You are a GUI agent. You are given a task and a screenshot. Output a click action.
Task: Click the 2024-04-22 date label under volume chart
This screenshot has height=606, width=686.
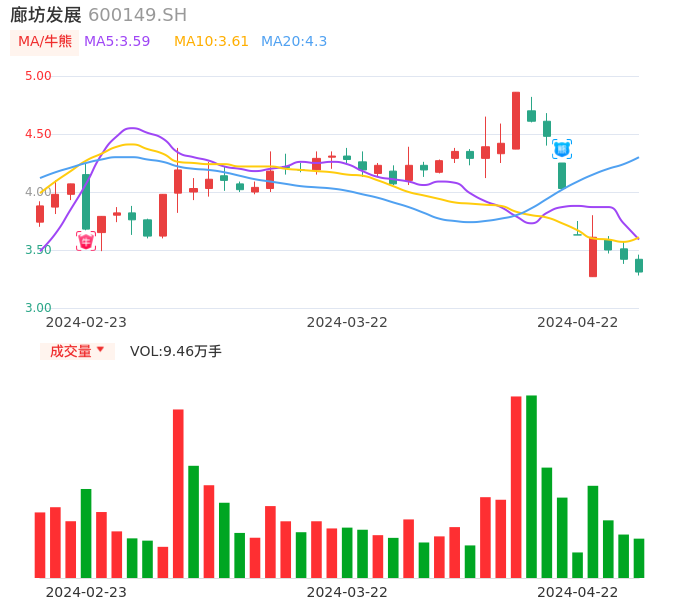577,592
